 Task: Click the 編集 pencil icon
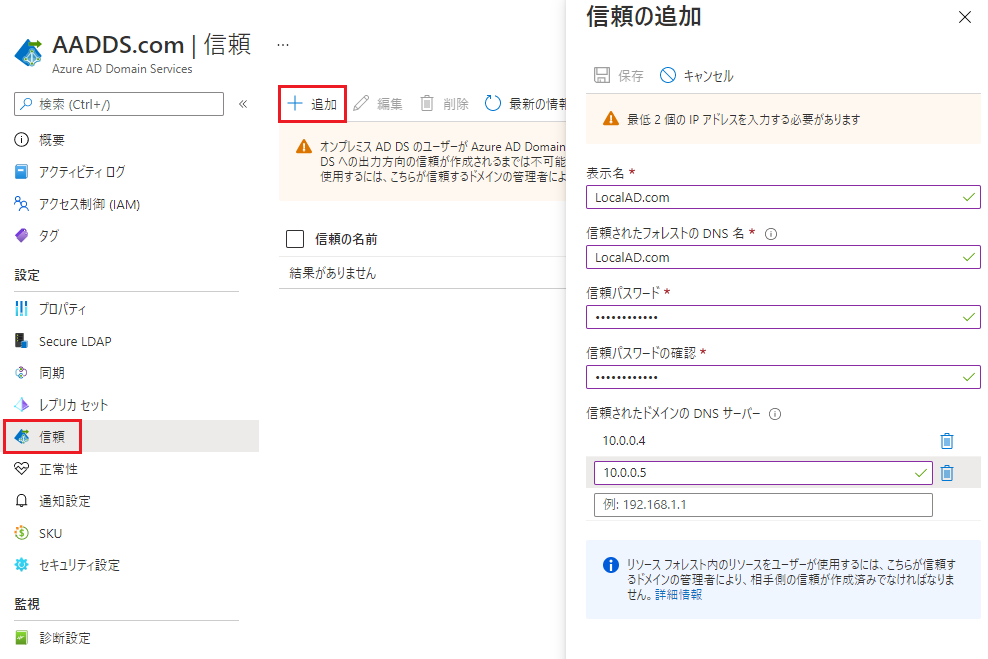[361, 103]
